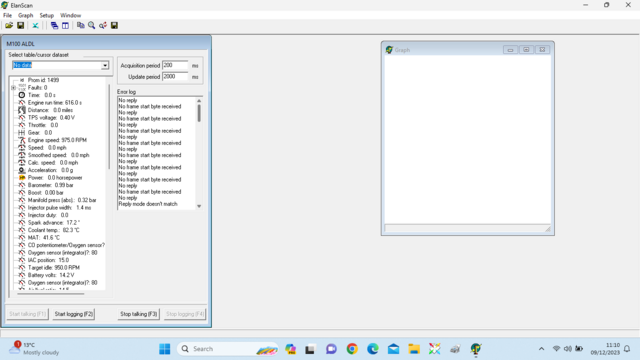Viewport: 640px width, 360px height.
Task: Click the clock icon beside Time
Action: [x=22, y=95]
